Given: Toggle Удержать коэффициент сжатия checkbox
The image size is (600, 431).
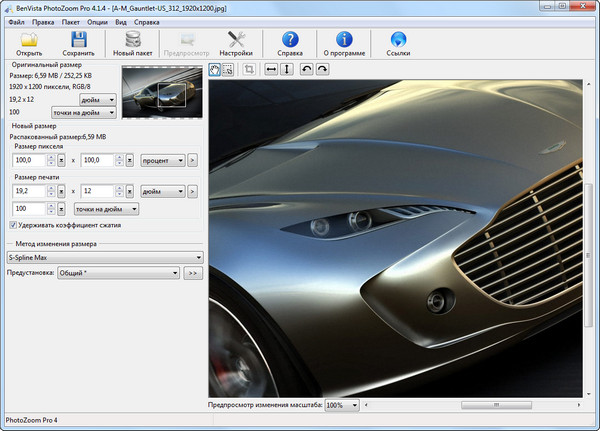Looking at the screenshot, I should 13,226.
